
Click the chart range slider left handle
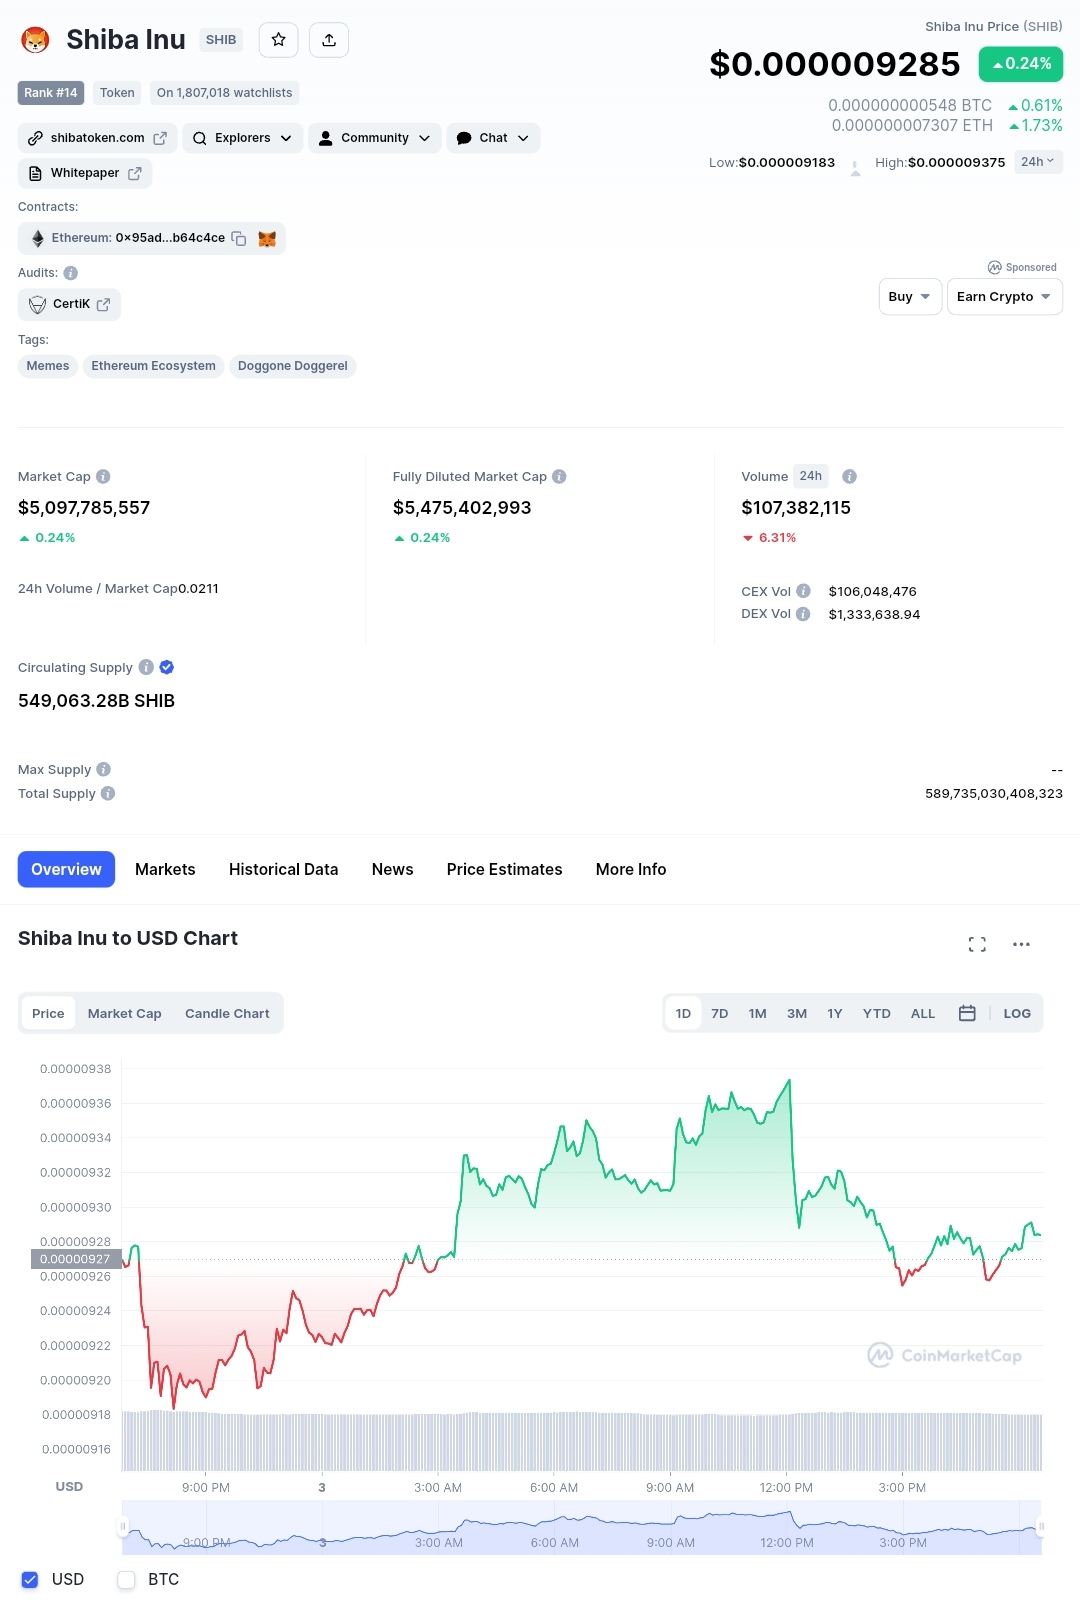[x=123, y=1527]
